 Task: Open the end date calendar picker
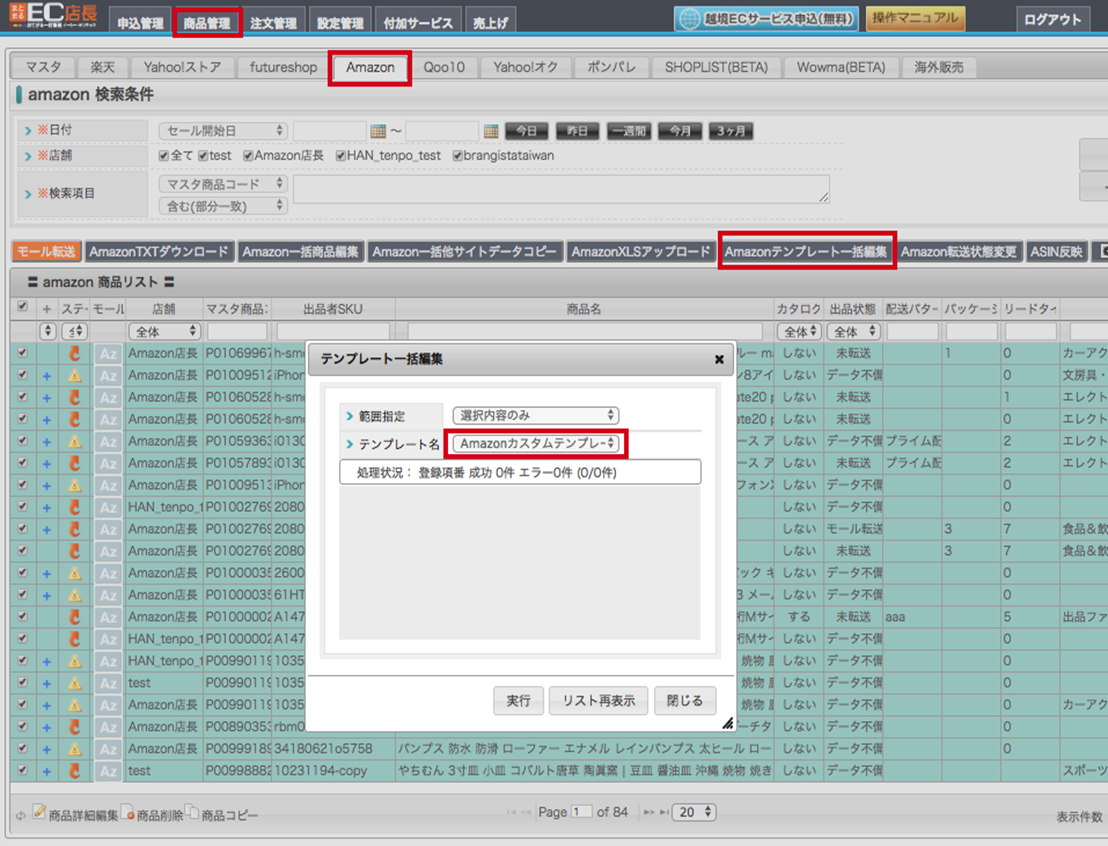(491, 131)
